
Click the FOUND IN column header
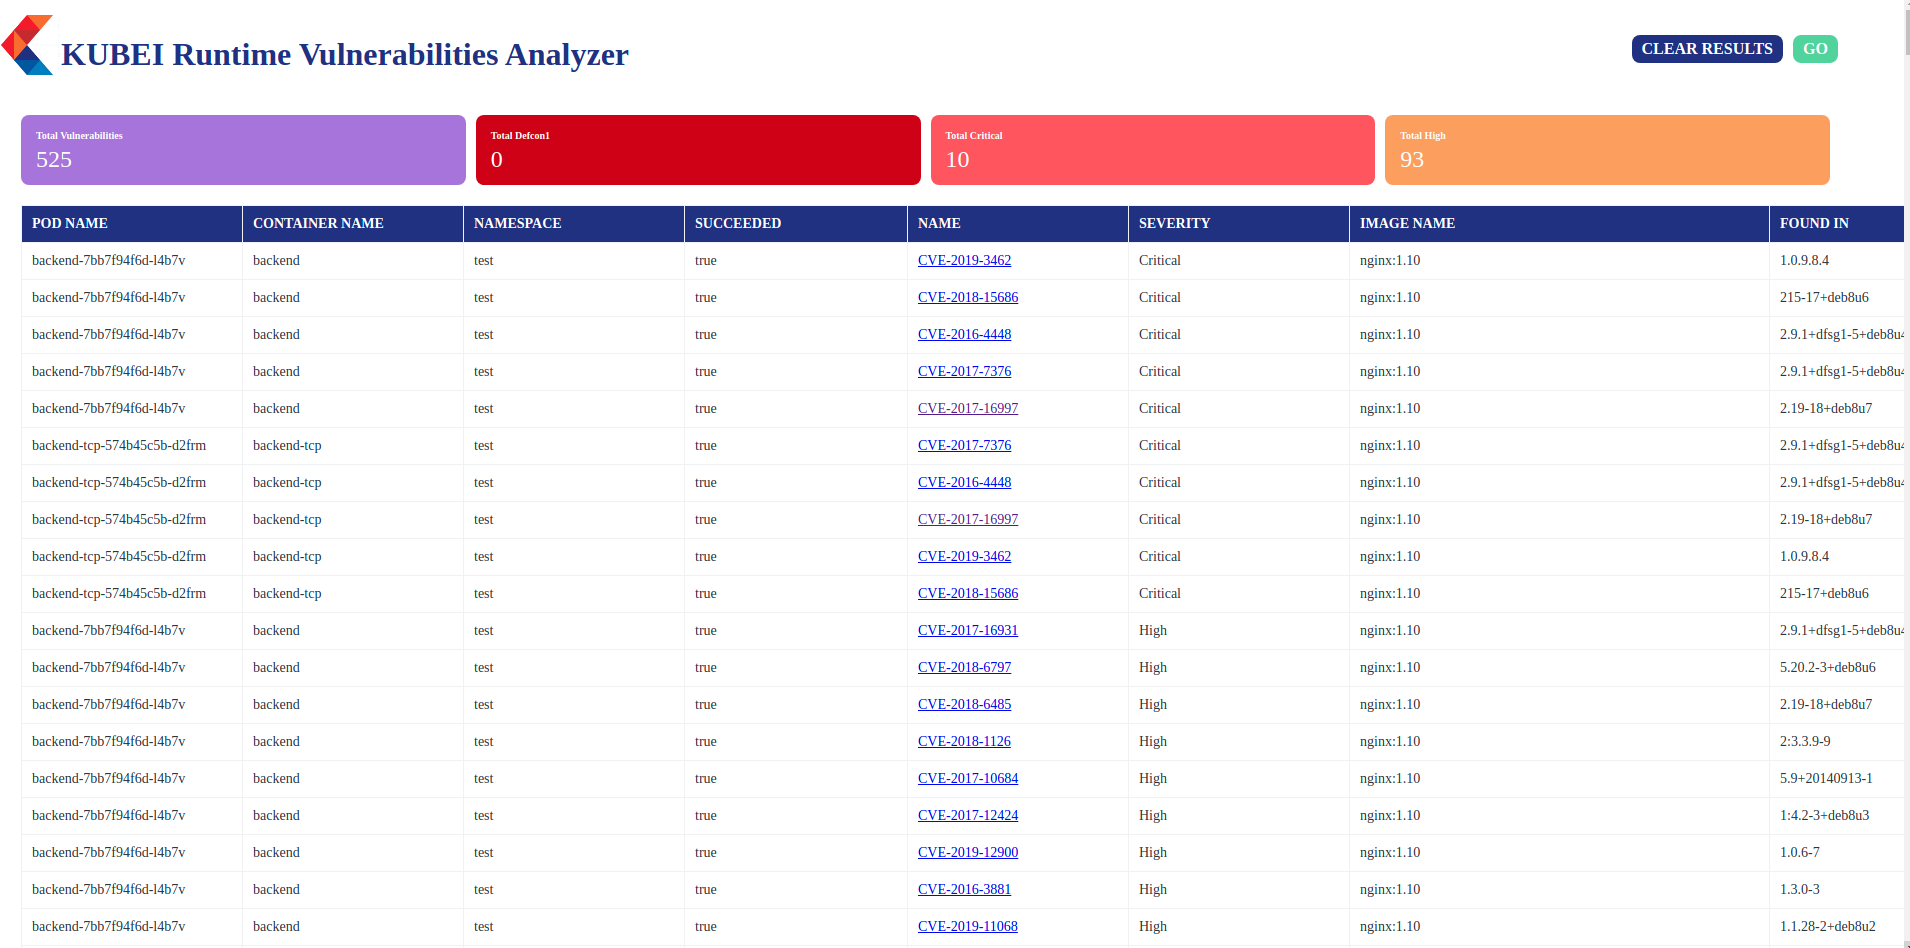point(1837,224)
